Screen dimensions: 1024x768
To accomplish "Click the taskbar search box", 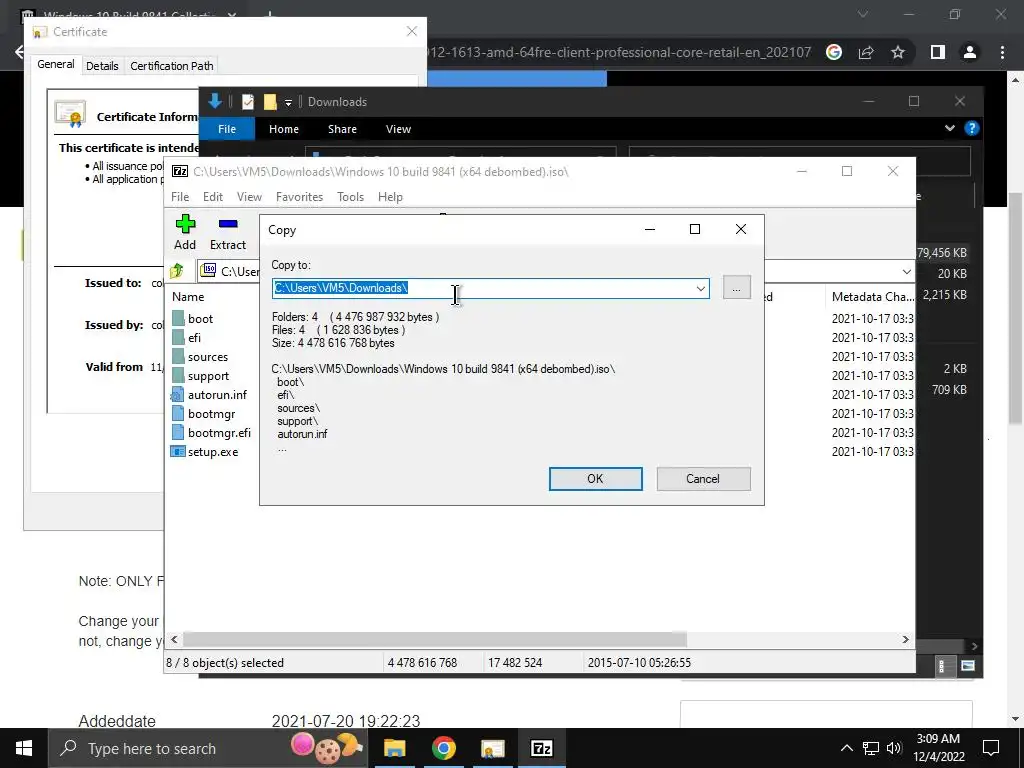I will (208, 748).
